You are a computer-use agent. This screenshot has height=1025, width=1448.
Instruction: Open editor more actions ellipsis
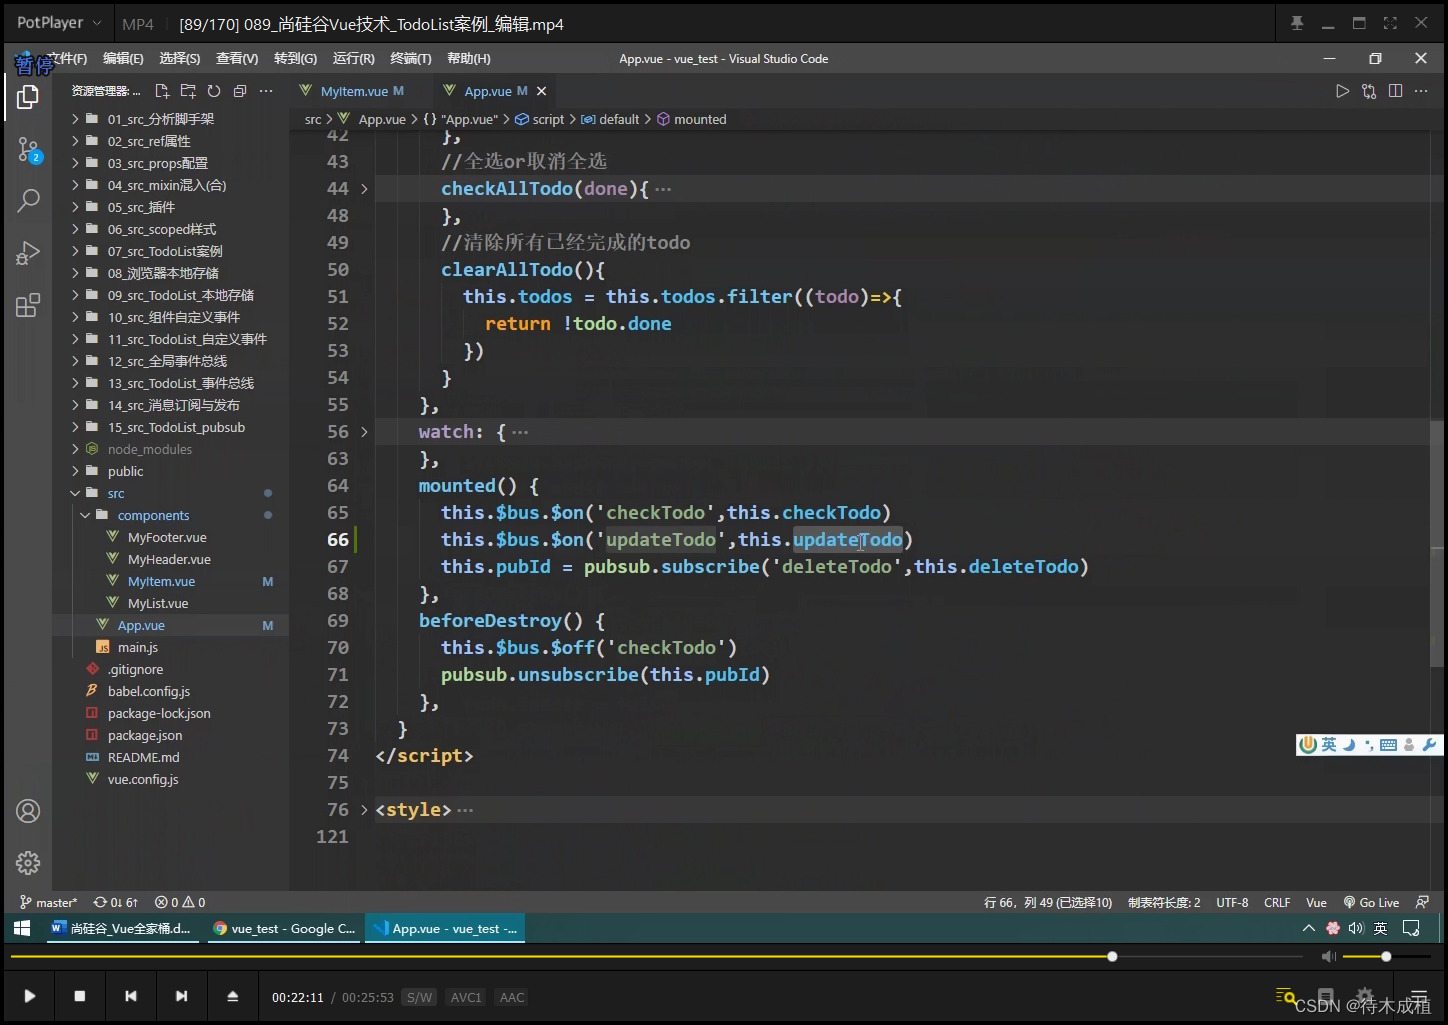(x=1421, y=91)
